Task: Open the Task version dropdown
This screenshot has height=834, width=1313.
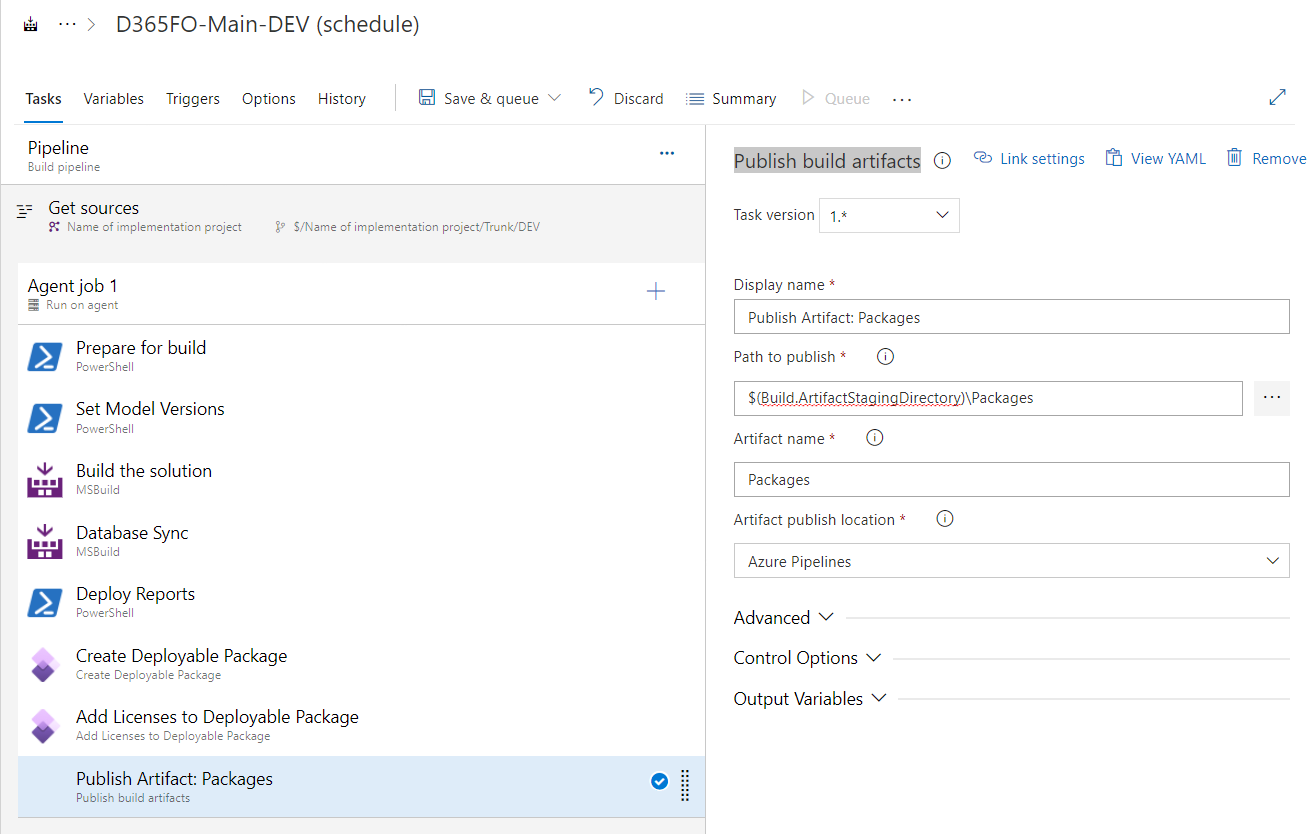Action: [x=888, y=215]
